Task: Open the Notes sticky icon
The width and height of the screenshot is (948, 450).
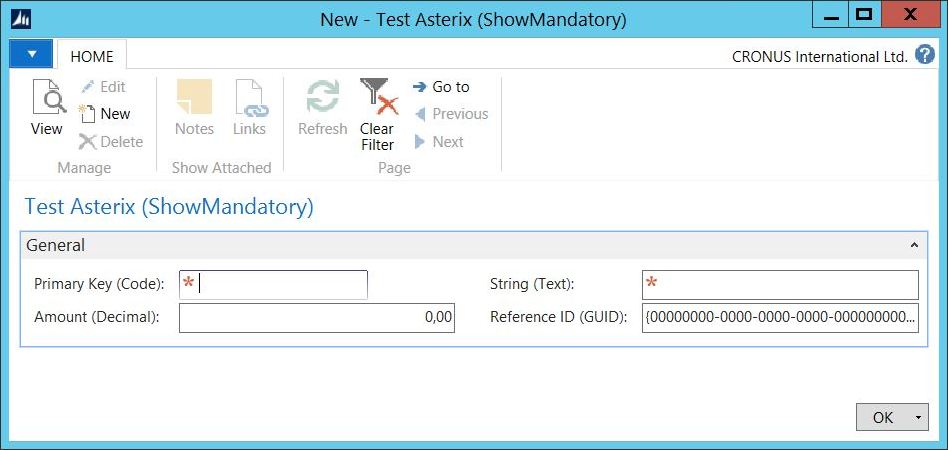Action: tap(194, 96)
